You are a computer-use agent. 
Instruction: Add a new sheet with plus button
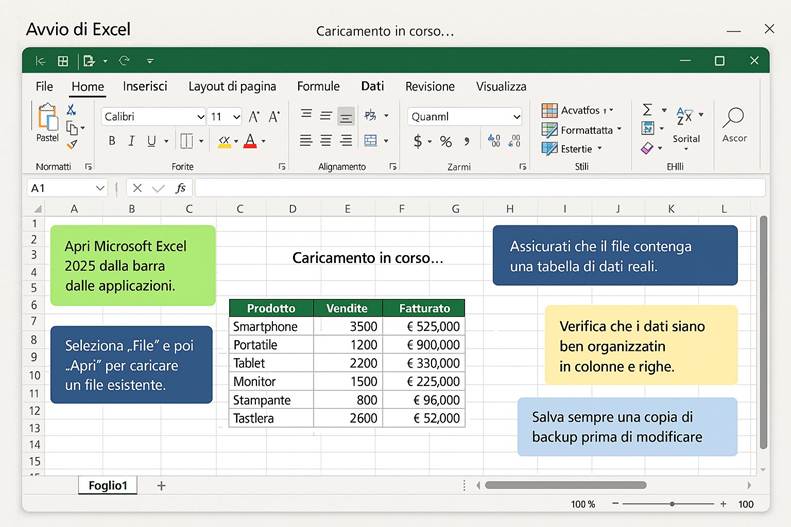[x=161, y=486]
